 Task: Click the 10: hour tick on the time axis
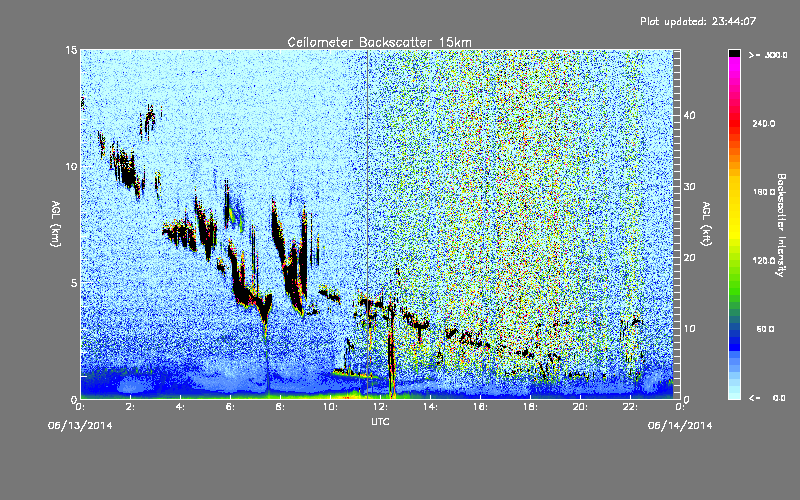pos(331,407)
